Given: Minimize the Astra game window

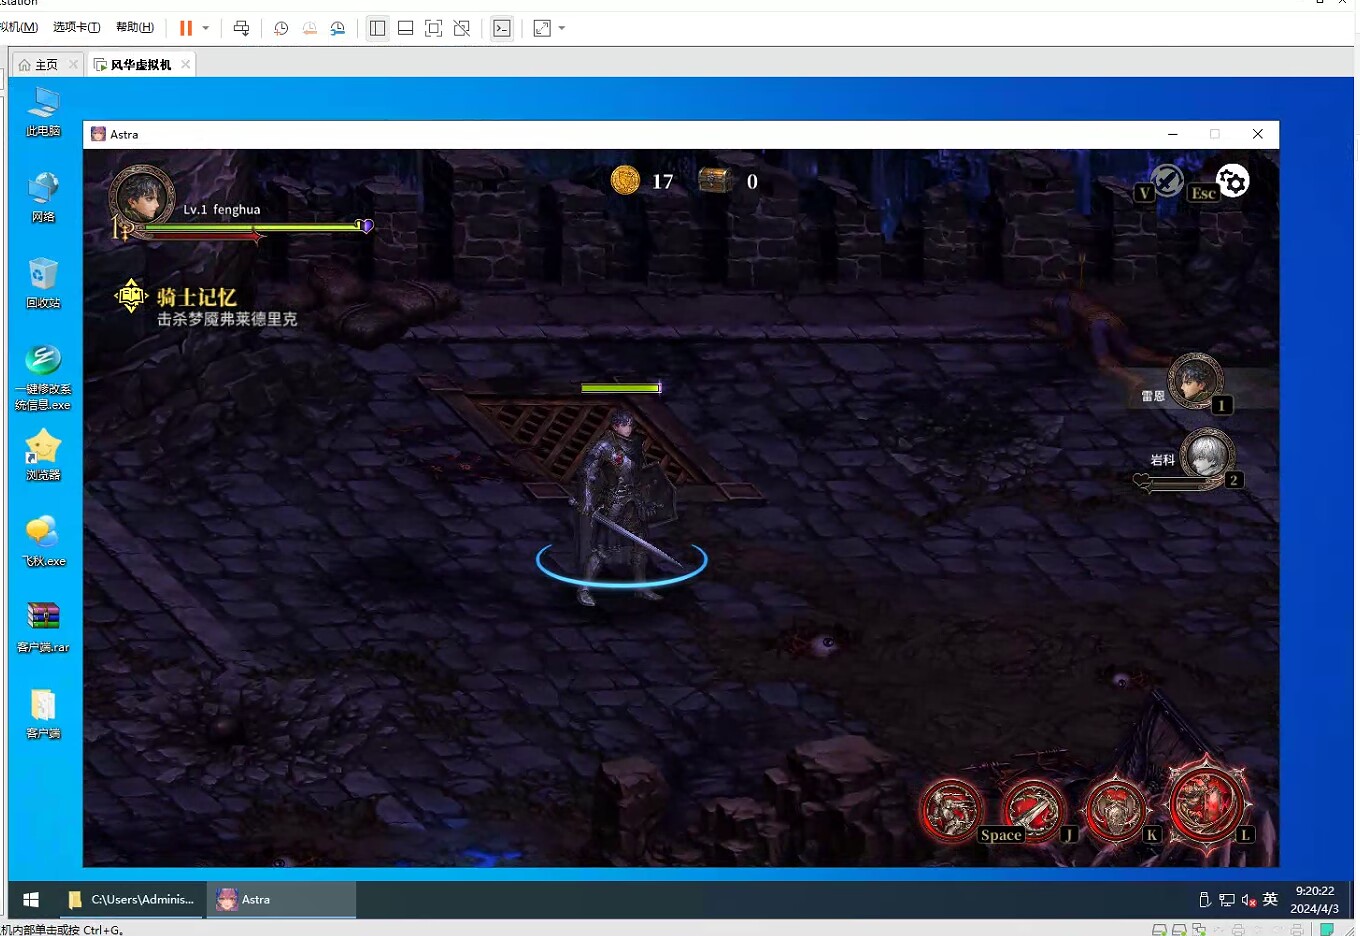Looking at the screenshot, I should point(1173,134).
